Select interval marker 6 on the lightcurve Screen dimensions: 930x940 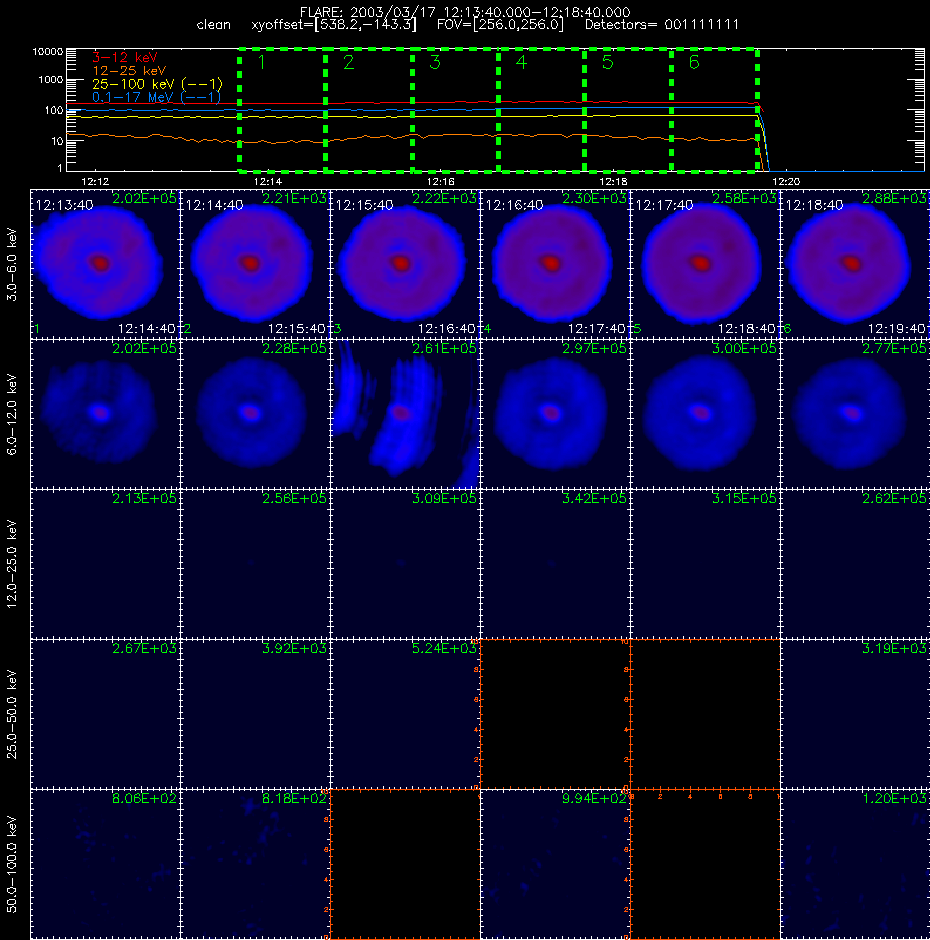pos(694,62)
